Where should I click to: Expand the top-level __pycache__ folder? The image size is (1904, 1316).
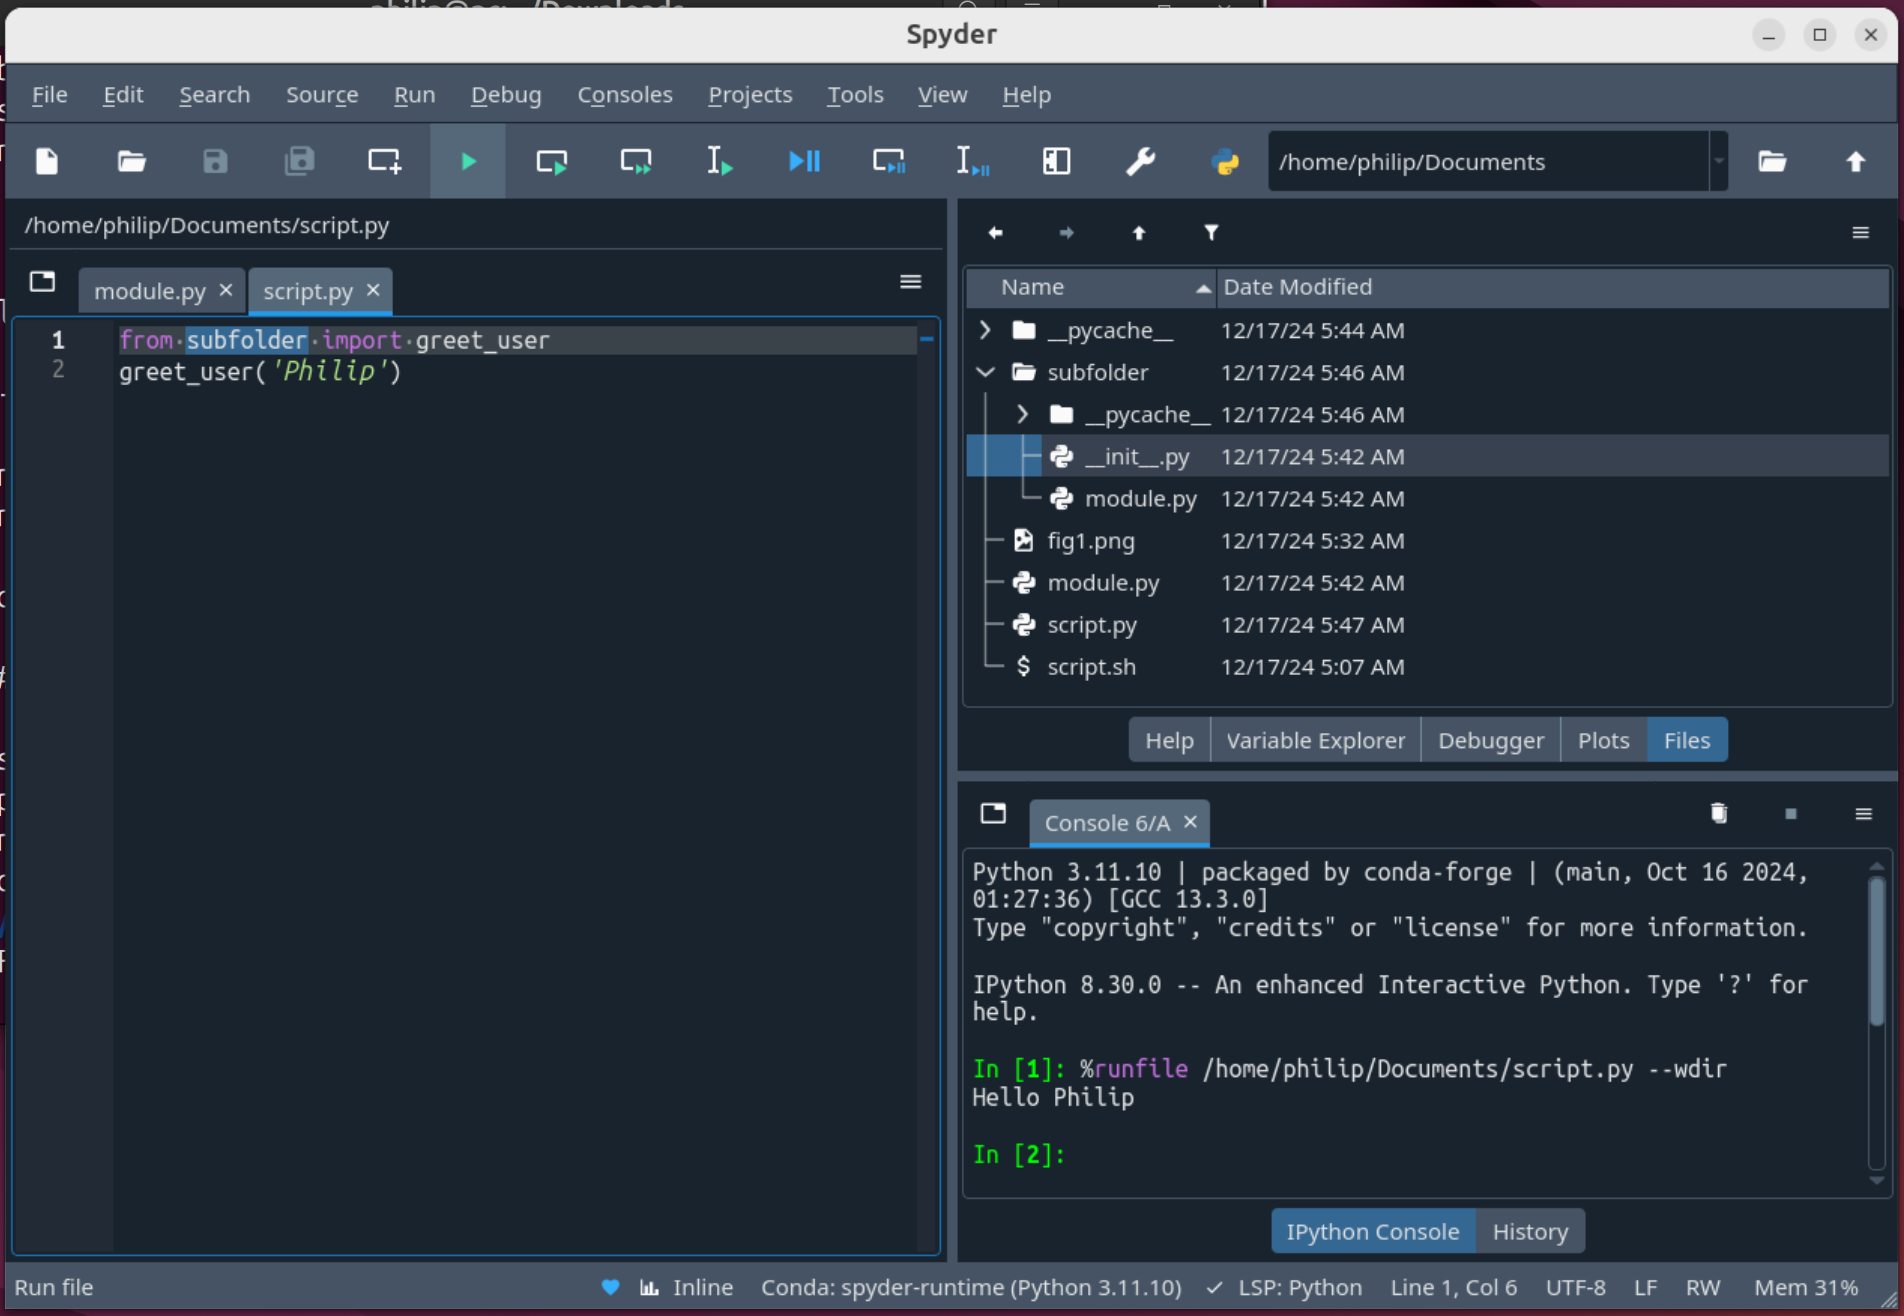click(x=985, y=330)
